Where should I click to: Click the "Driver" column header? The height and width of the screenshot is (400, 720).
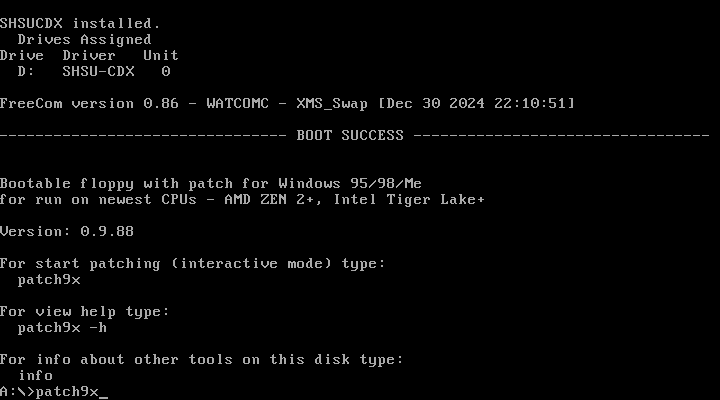point(90,55)
